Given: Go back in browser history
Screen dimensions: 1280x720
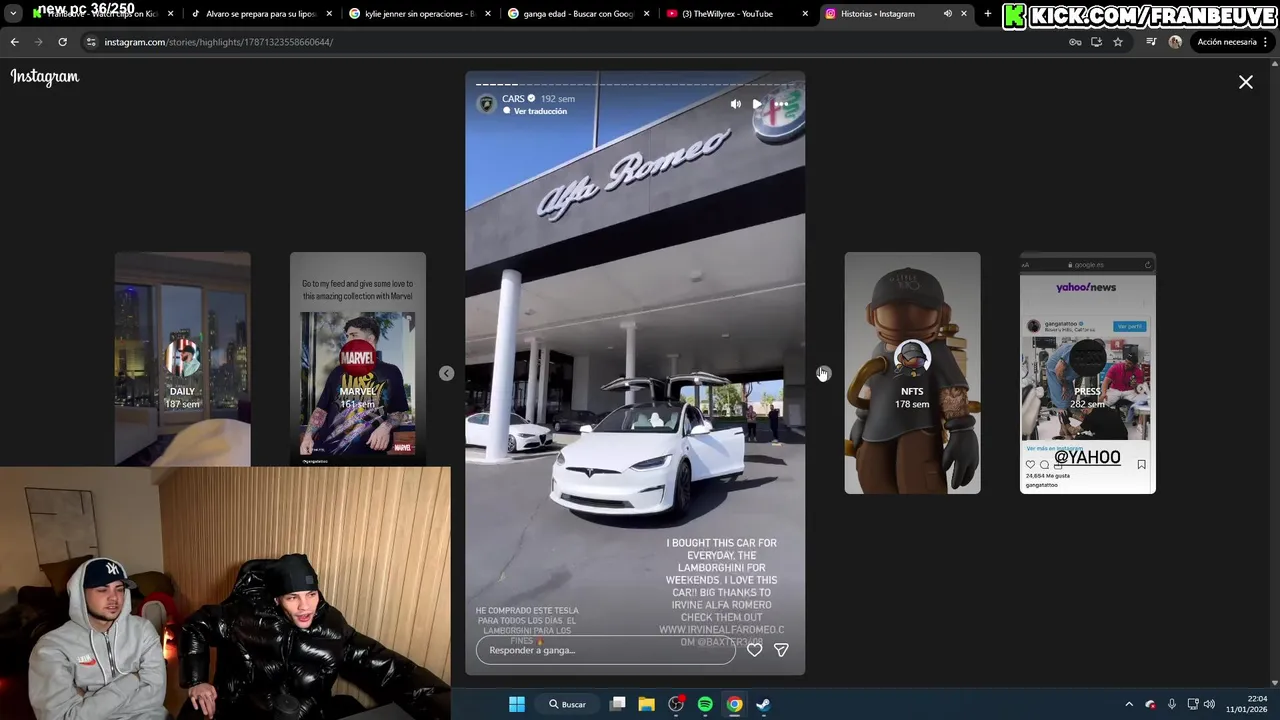Looking at the screenshot, I should pos(14,42).
